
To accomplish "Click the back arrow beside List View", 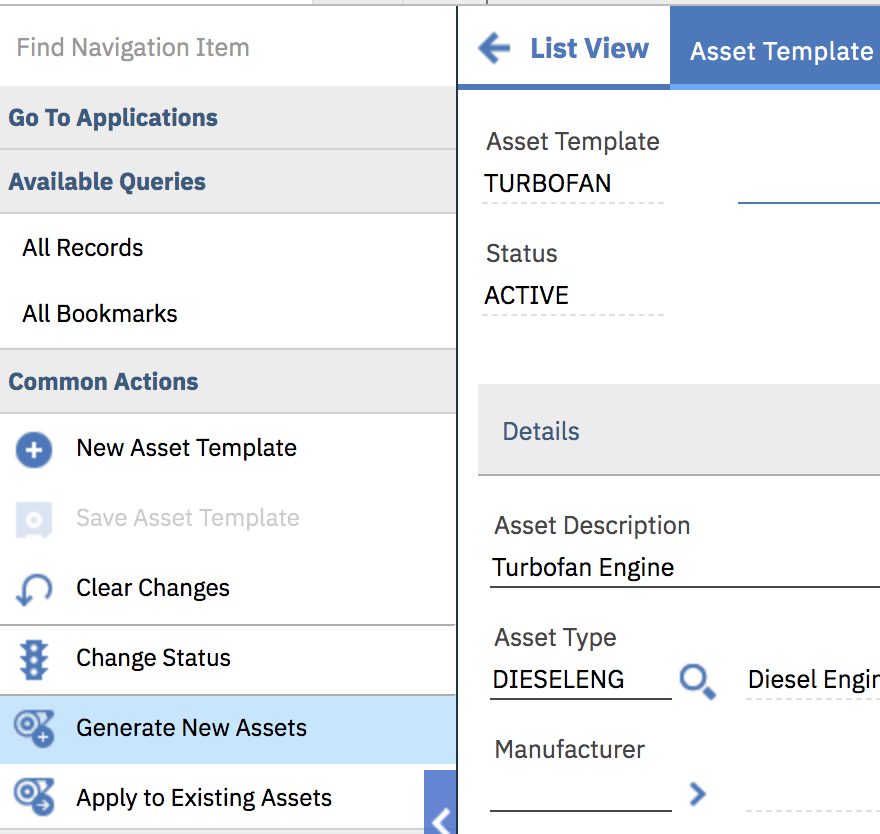I will (494, 48).
